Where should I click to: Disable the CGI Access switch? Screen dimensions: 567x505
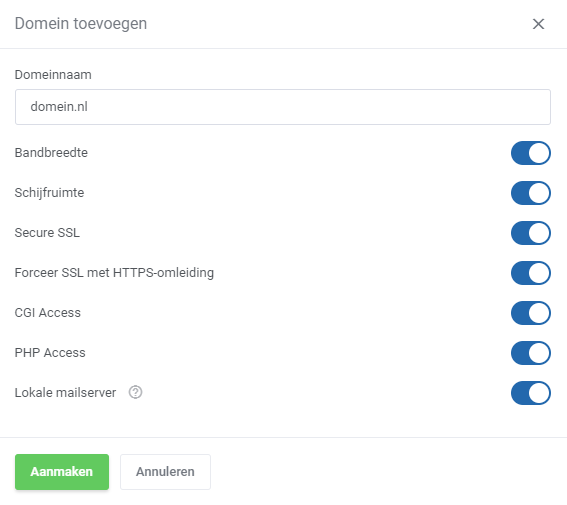tap(530, 313)
